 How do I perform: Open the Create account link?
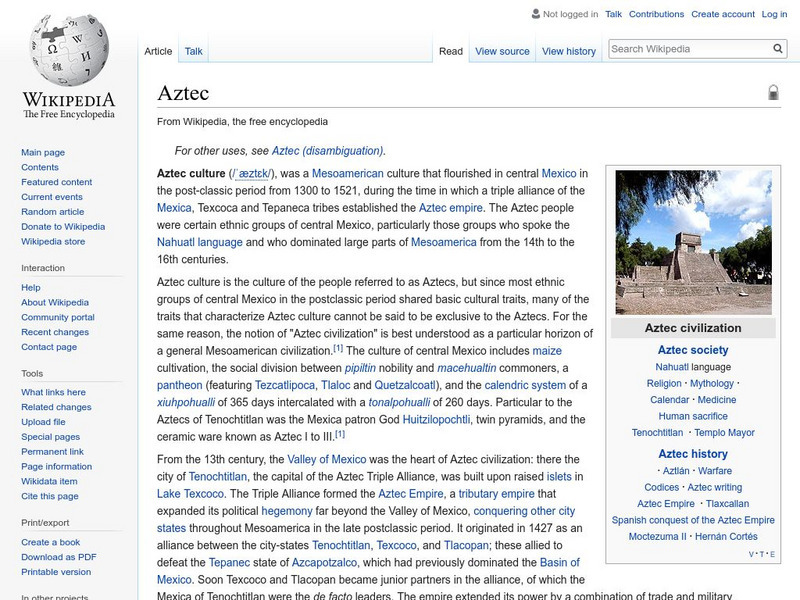pos(723,15)
